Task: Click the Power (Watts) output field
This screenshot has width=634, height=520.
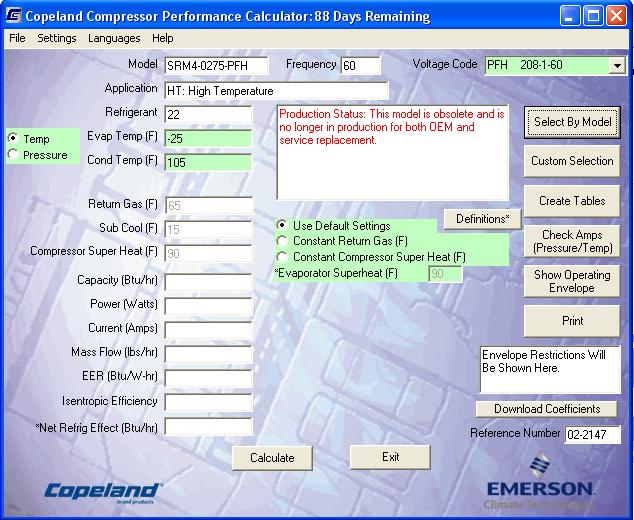Action: tap(209, 306)
